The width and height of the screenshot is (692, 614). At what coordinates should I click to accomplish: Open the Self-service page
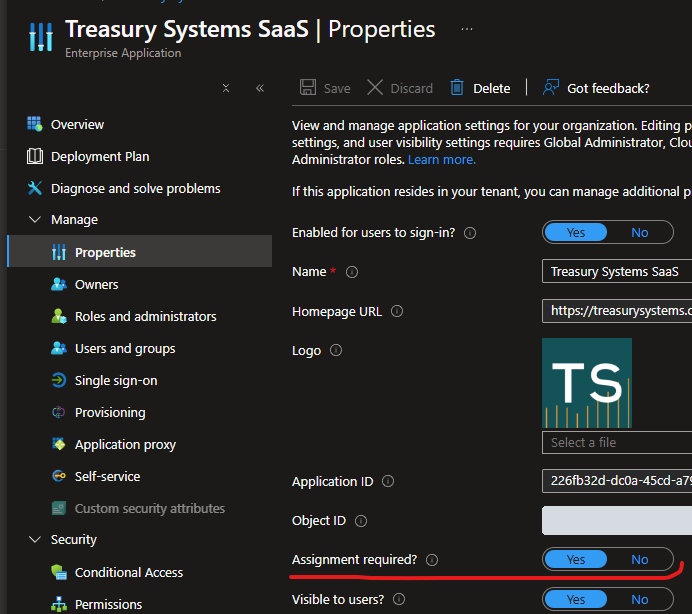pos(107,476)
